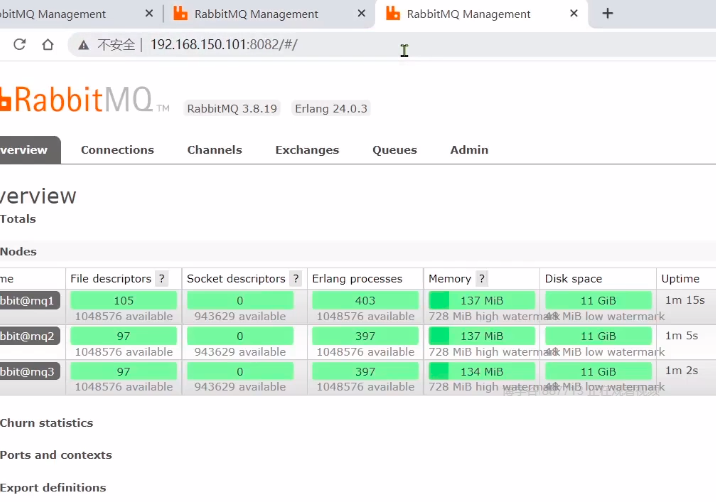This screenshot has width=716, height=502.
Task: Open the Connections tab
Action: [117, 150]
